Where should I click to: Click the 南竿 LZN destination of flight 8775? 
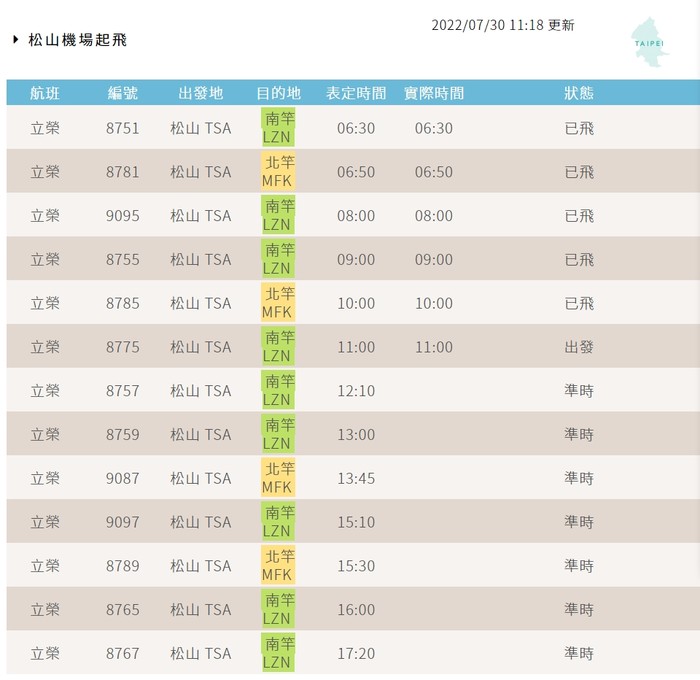pos(278,346)
